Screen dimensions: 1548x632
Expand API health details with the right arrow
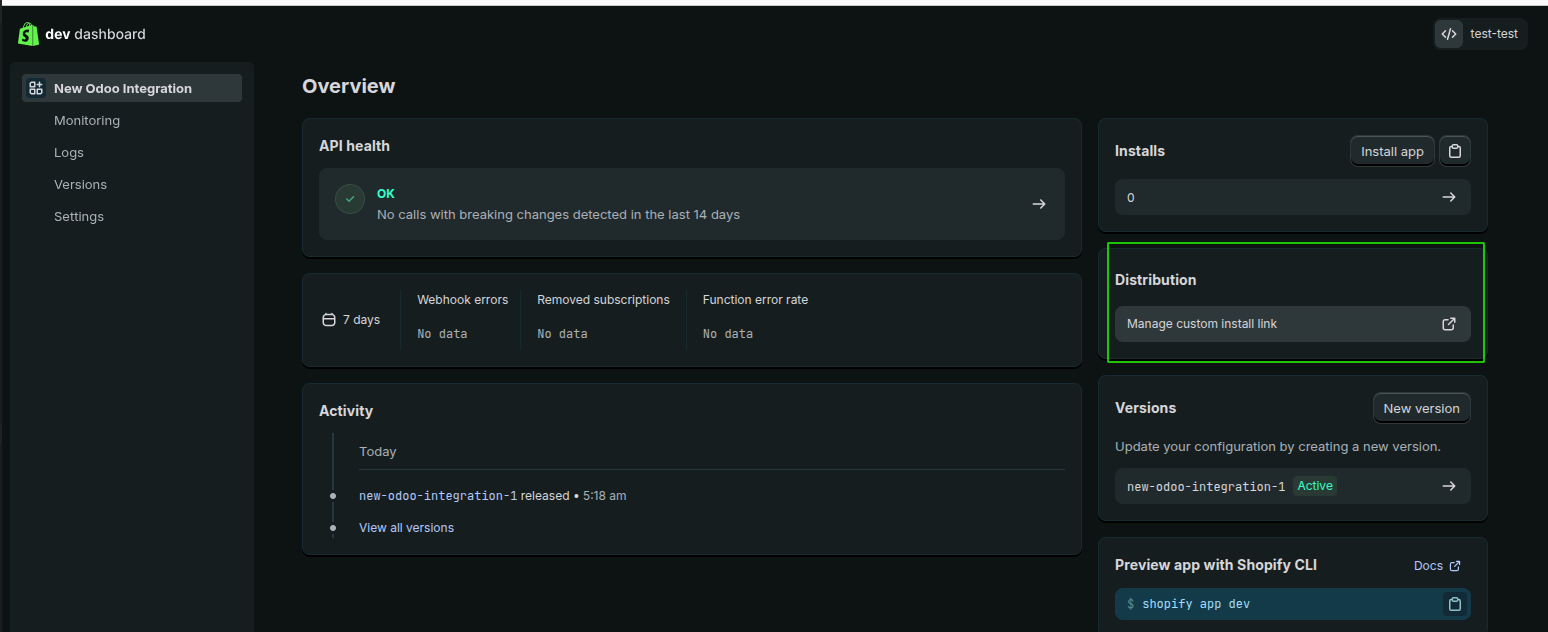pos(1038,203)
